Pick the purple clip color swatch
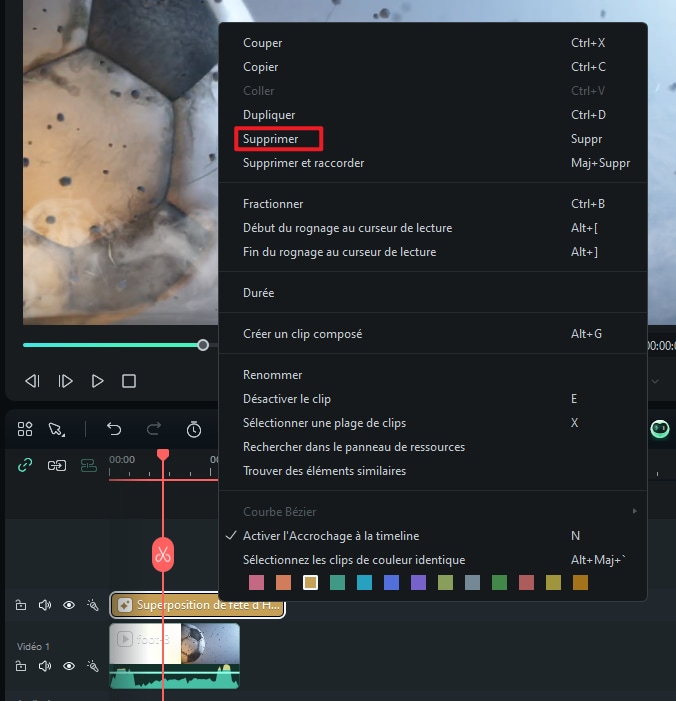The width and height of the screenshot is (676, 701). tap(418, 583)
